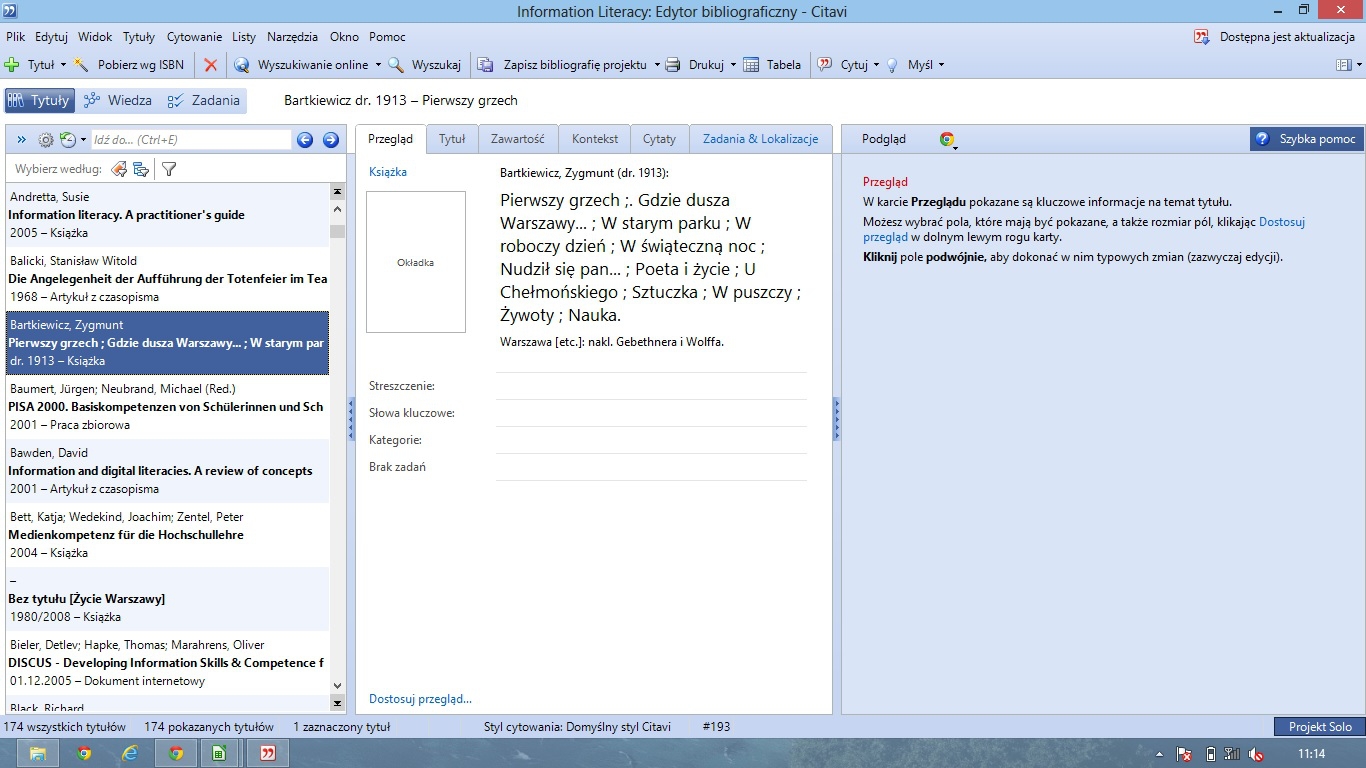Open Zadania & Lokalizacje tab
This screenshot has width=1366, height=768.
pyautogui.click(x=760, y=139)
